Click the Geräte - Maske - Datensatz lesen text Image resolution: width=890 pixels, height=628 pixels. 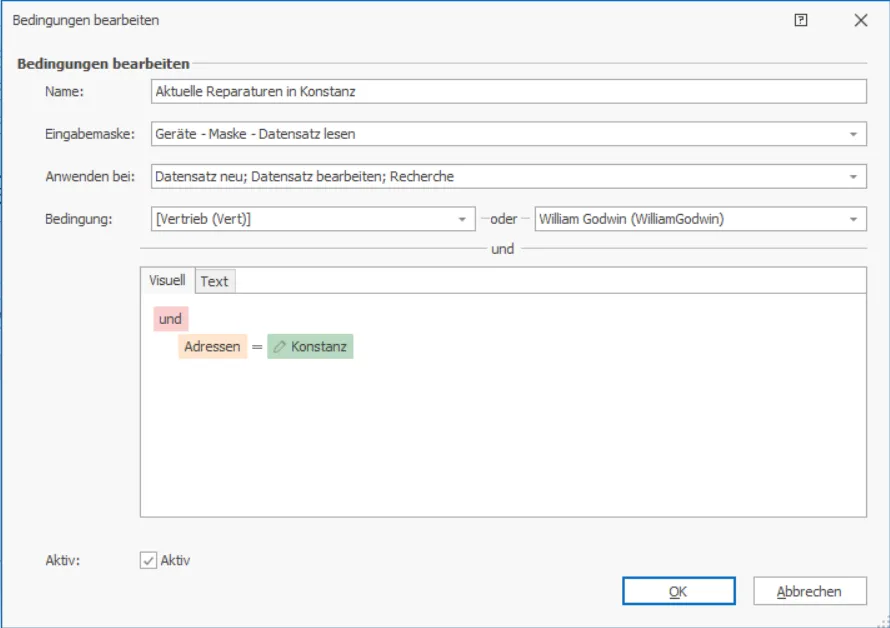pyautogui.click(x=255, y=135)
